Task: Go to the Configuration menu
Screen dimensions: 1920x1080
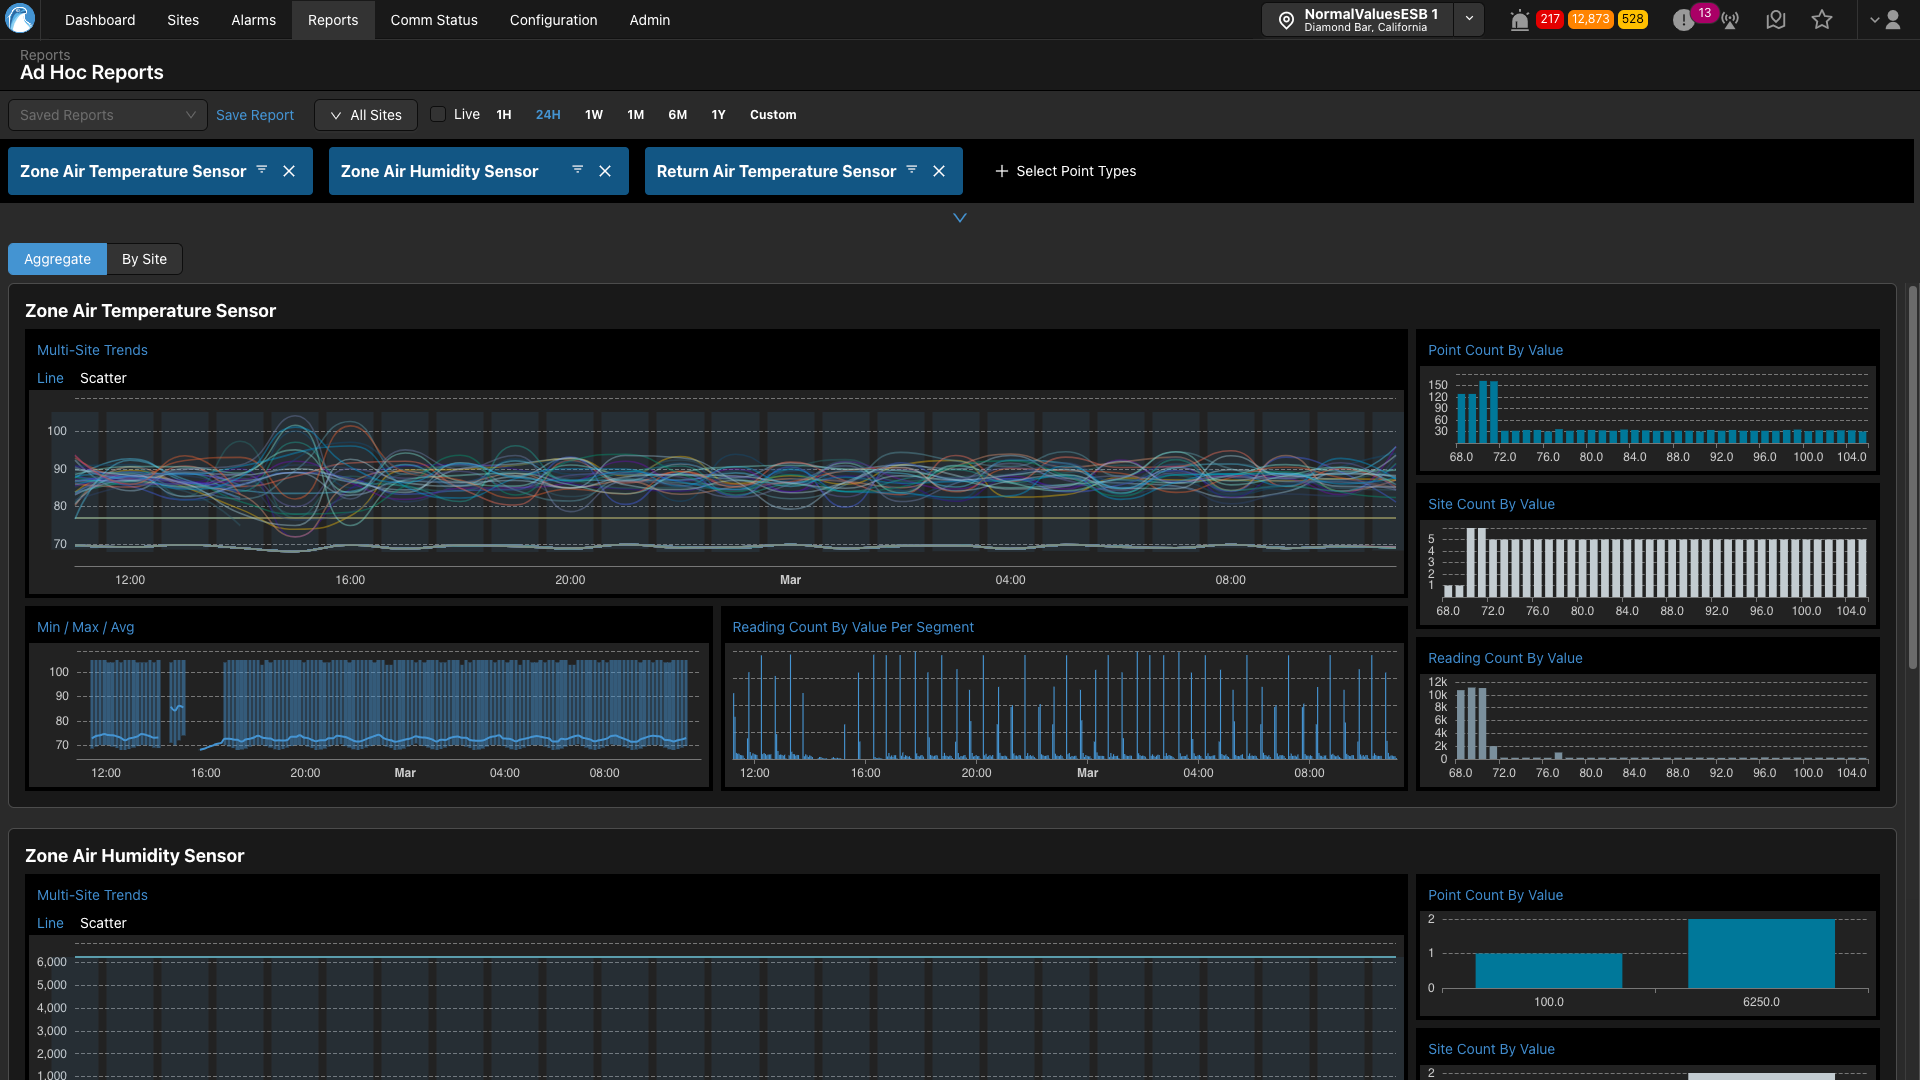Action: [553, 20]
